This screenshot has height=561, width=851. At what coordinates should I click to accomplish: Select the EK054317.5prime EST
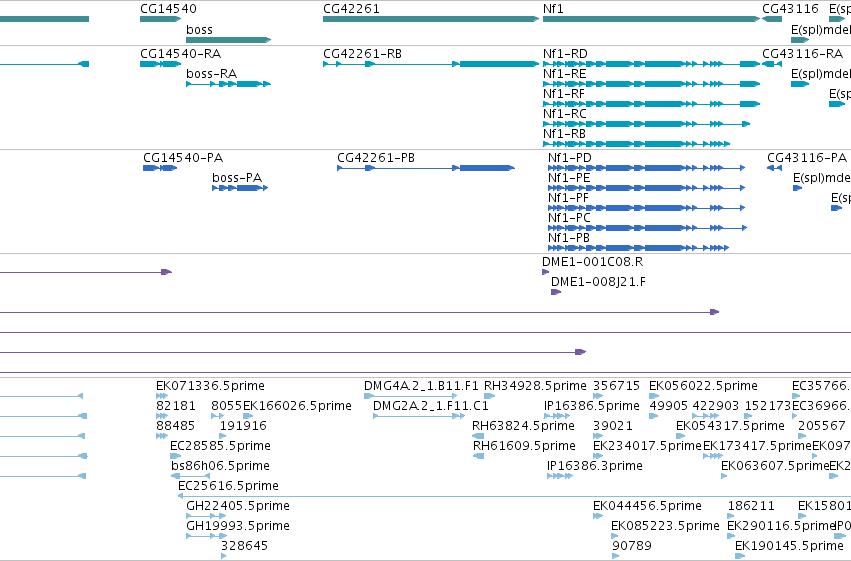[x=681, y=436]
